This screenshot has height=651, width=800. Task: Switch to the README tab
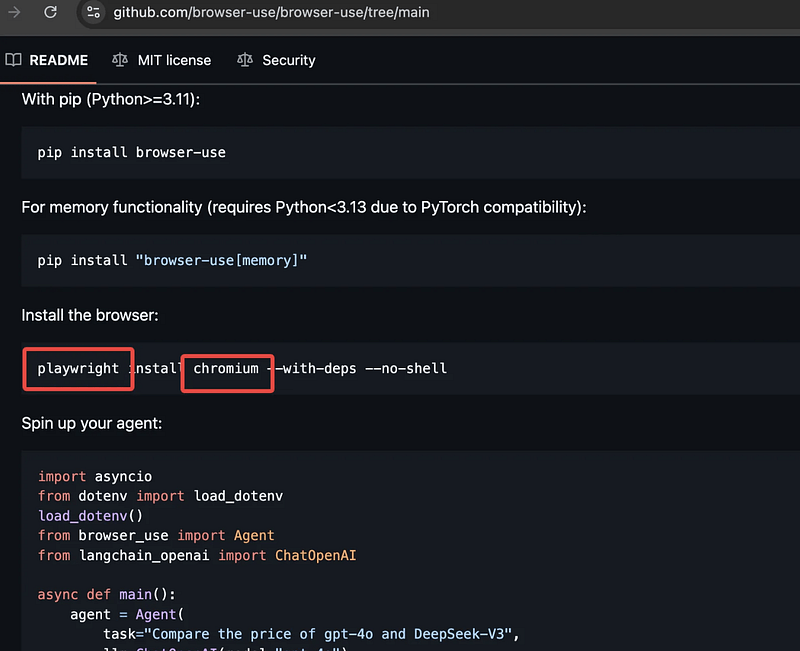[x=58, y=60]
